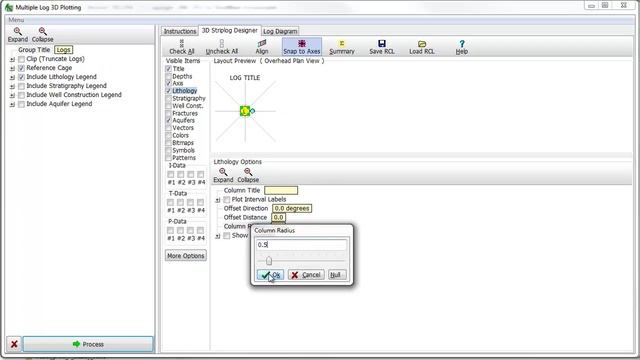Check Symbols visible item
Viewport: 640px width, 360px height.
168,150
